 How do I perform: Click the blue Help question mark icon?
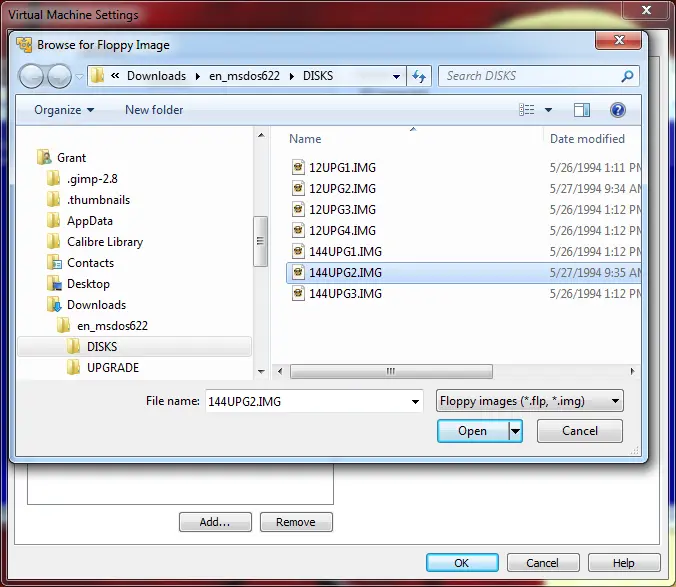(617, 110)
